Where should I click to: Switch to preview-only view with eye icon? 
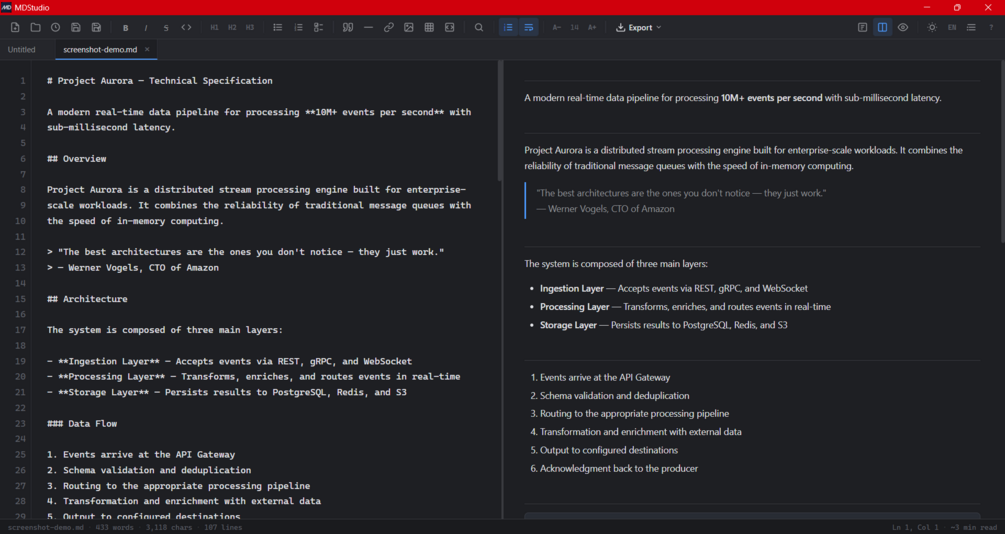[x=903, y=28]
